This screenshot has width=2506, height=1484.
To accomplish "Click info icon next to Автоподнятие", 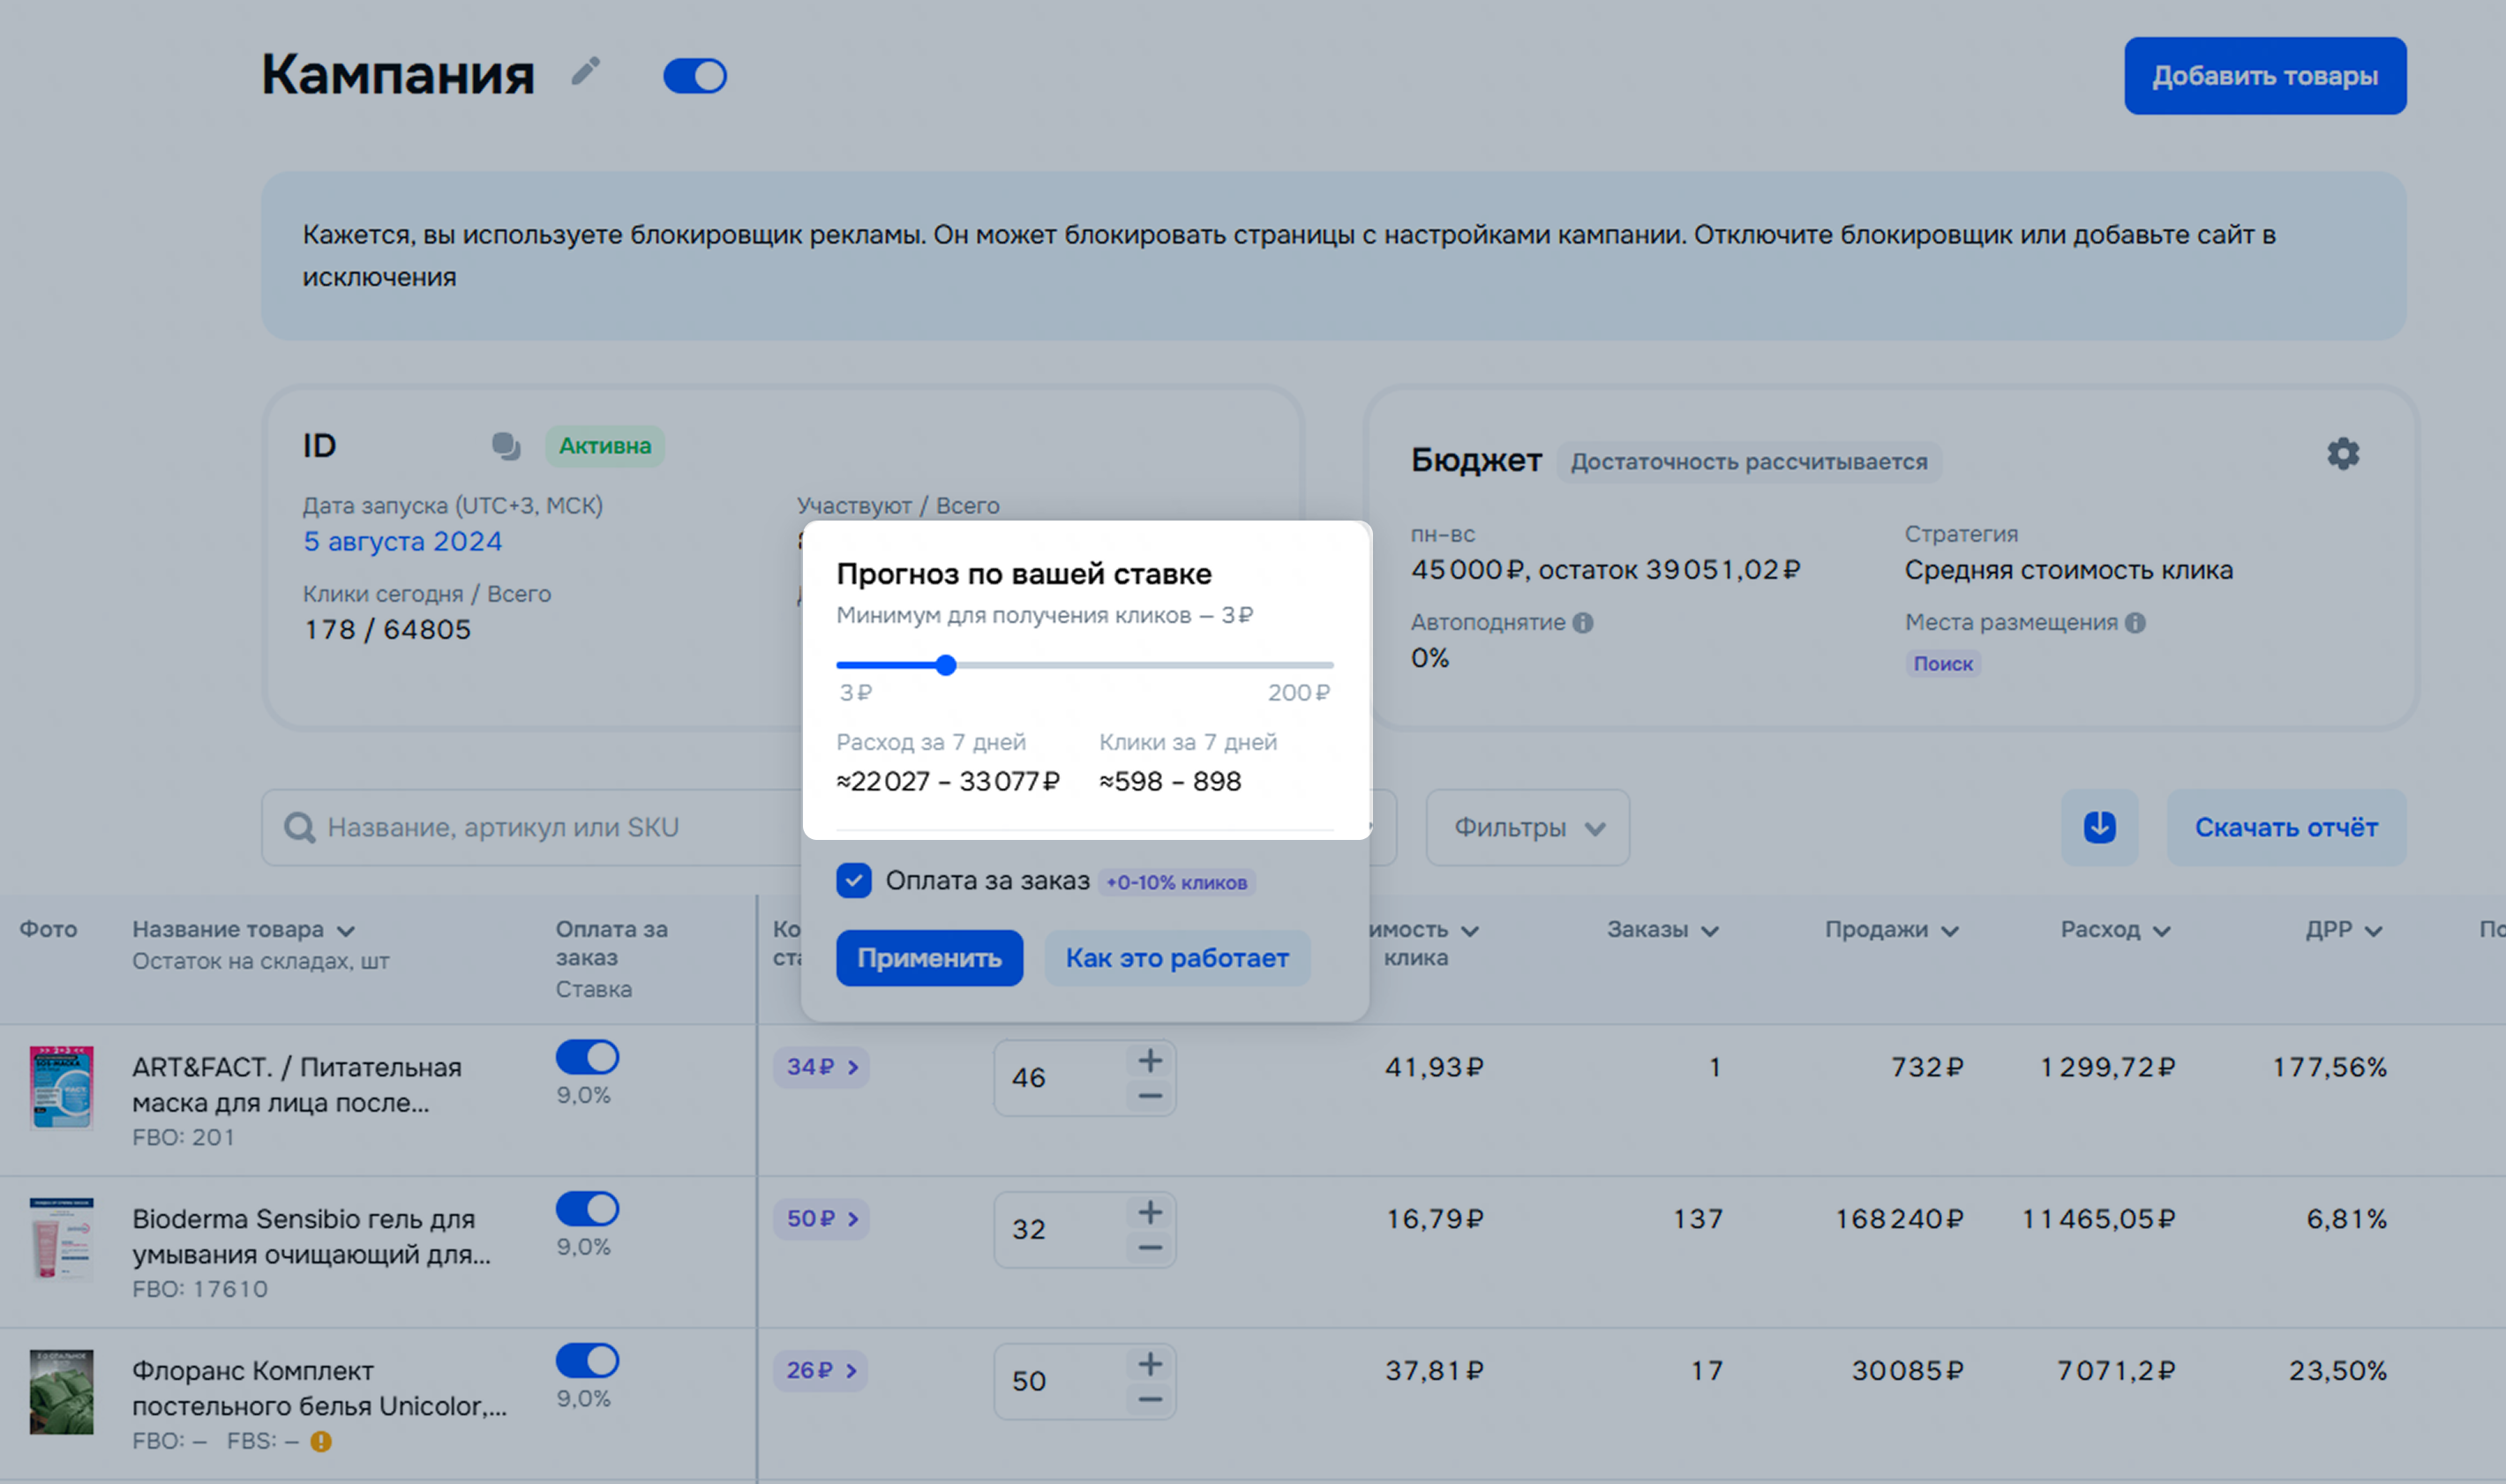I will coord(1583,623).
